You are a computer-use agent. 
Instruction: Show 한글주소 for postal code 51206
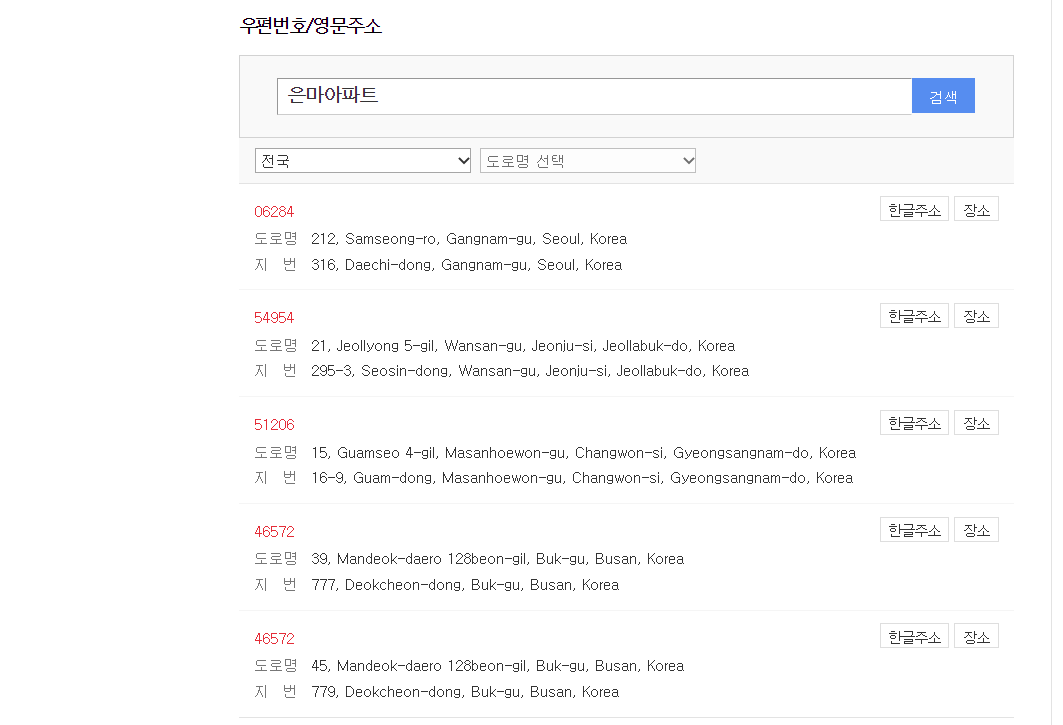914,423
